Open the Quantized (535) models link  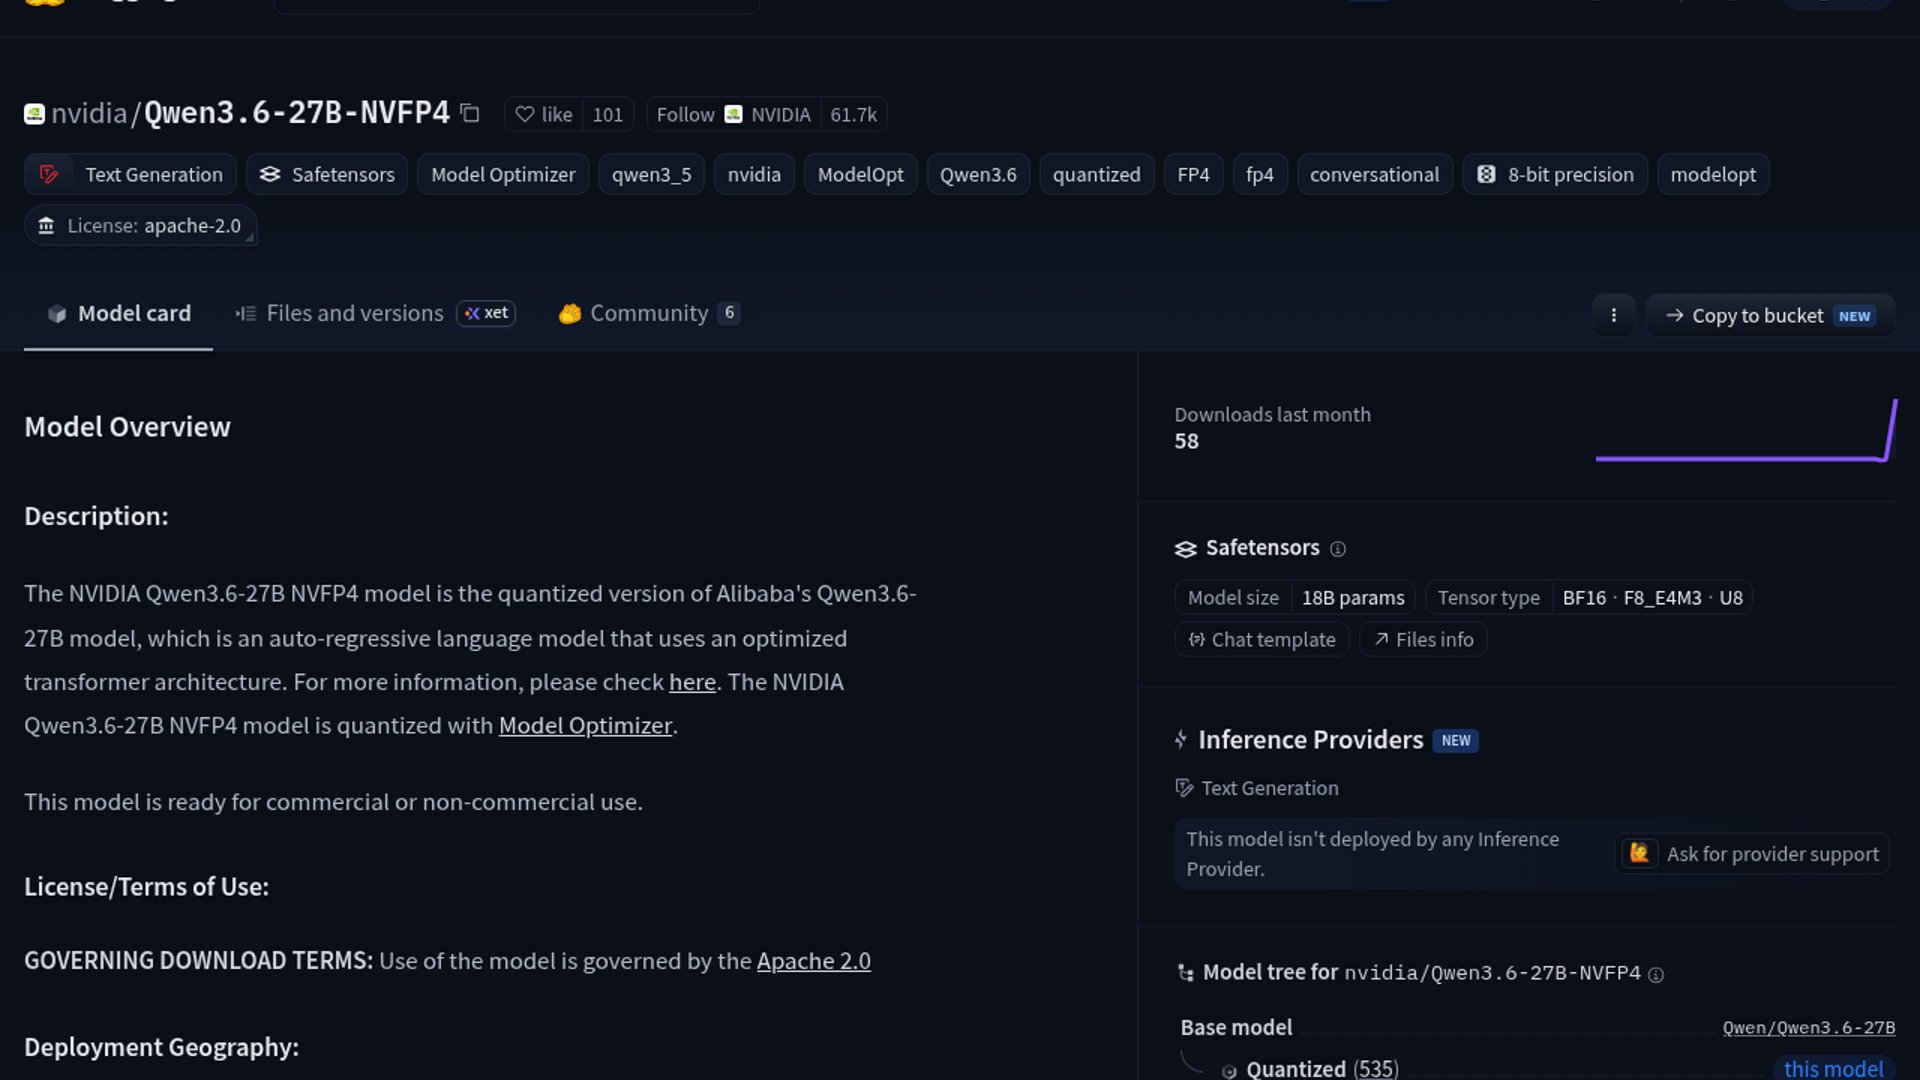coord(1322,1068)
